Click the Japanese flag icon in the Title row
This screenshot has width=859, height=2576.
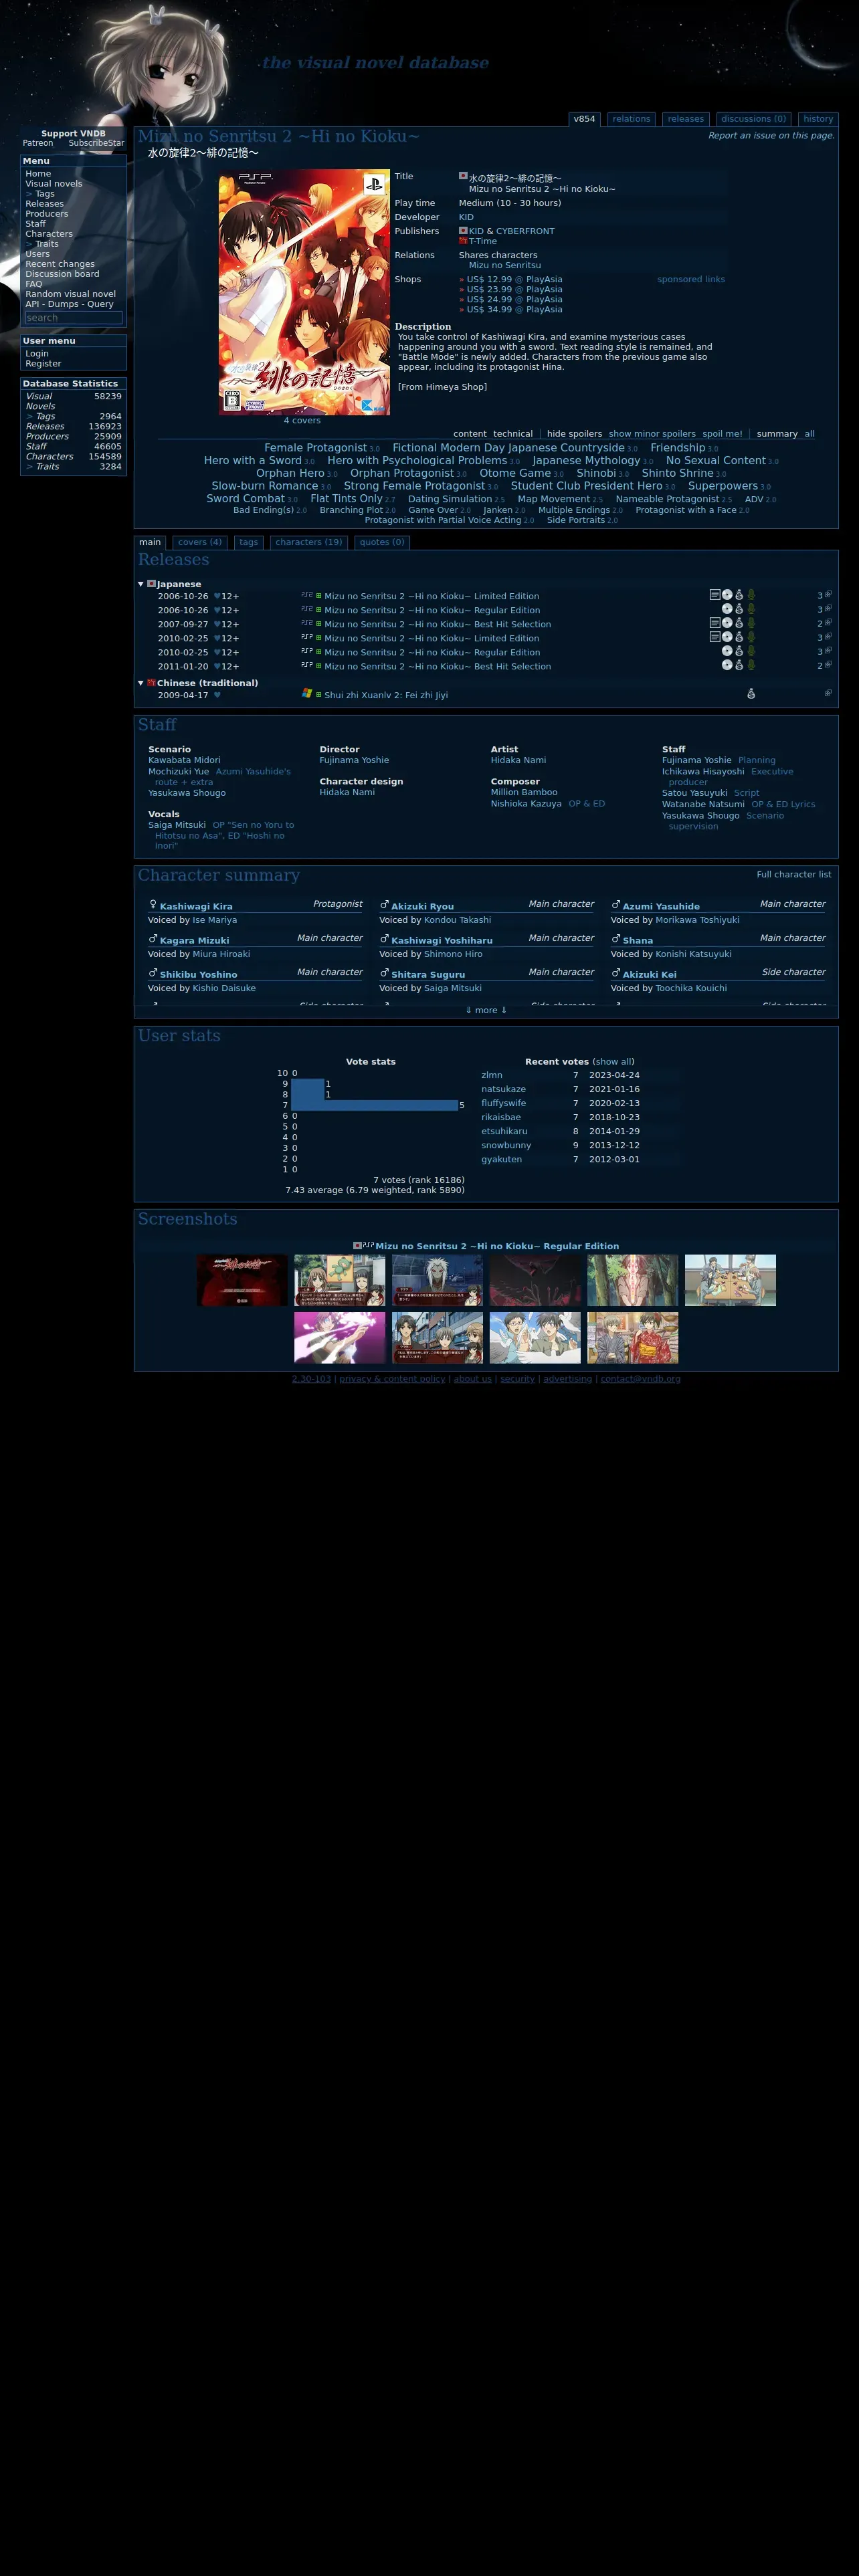coord(463,175)
